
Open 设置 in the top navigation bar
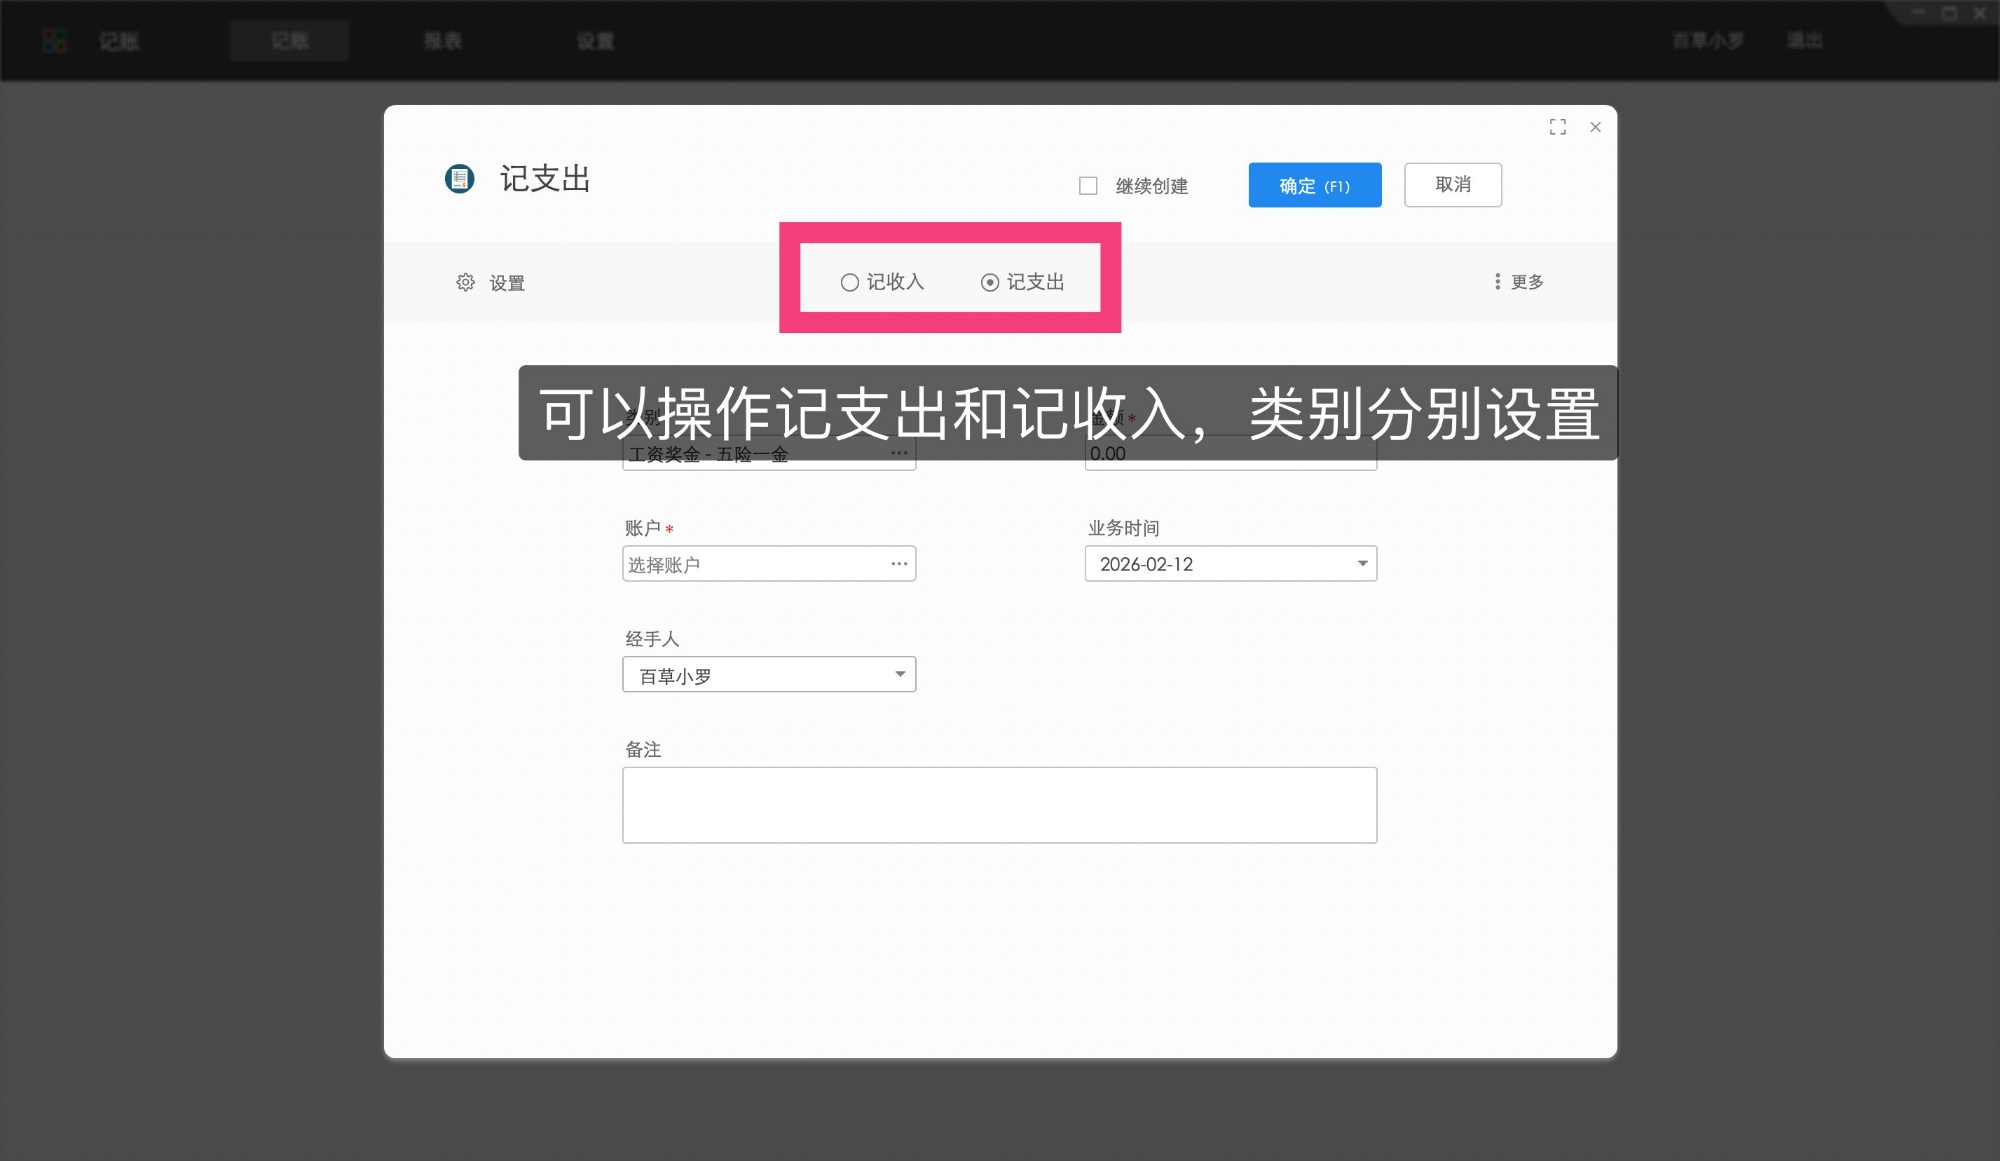(x=593, y=41)
